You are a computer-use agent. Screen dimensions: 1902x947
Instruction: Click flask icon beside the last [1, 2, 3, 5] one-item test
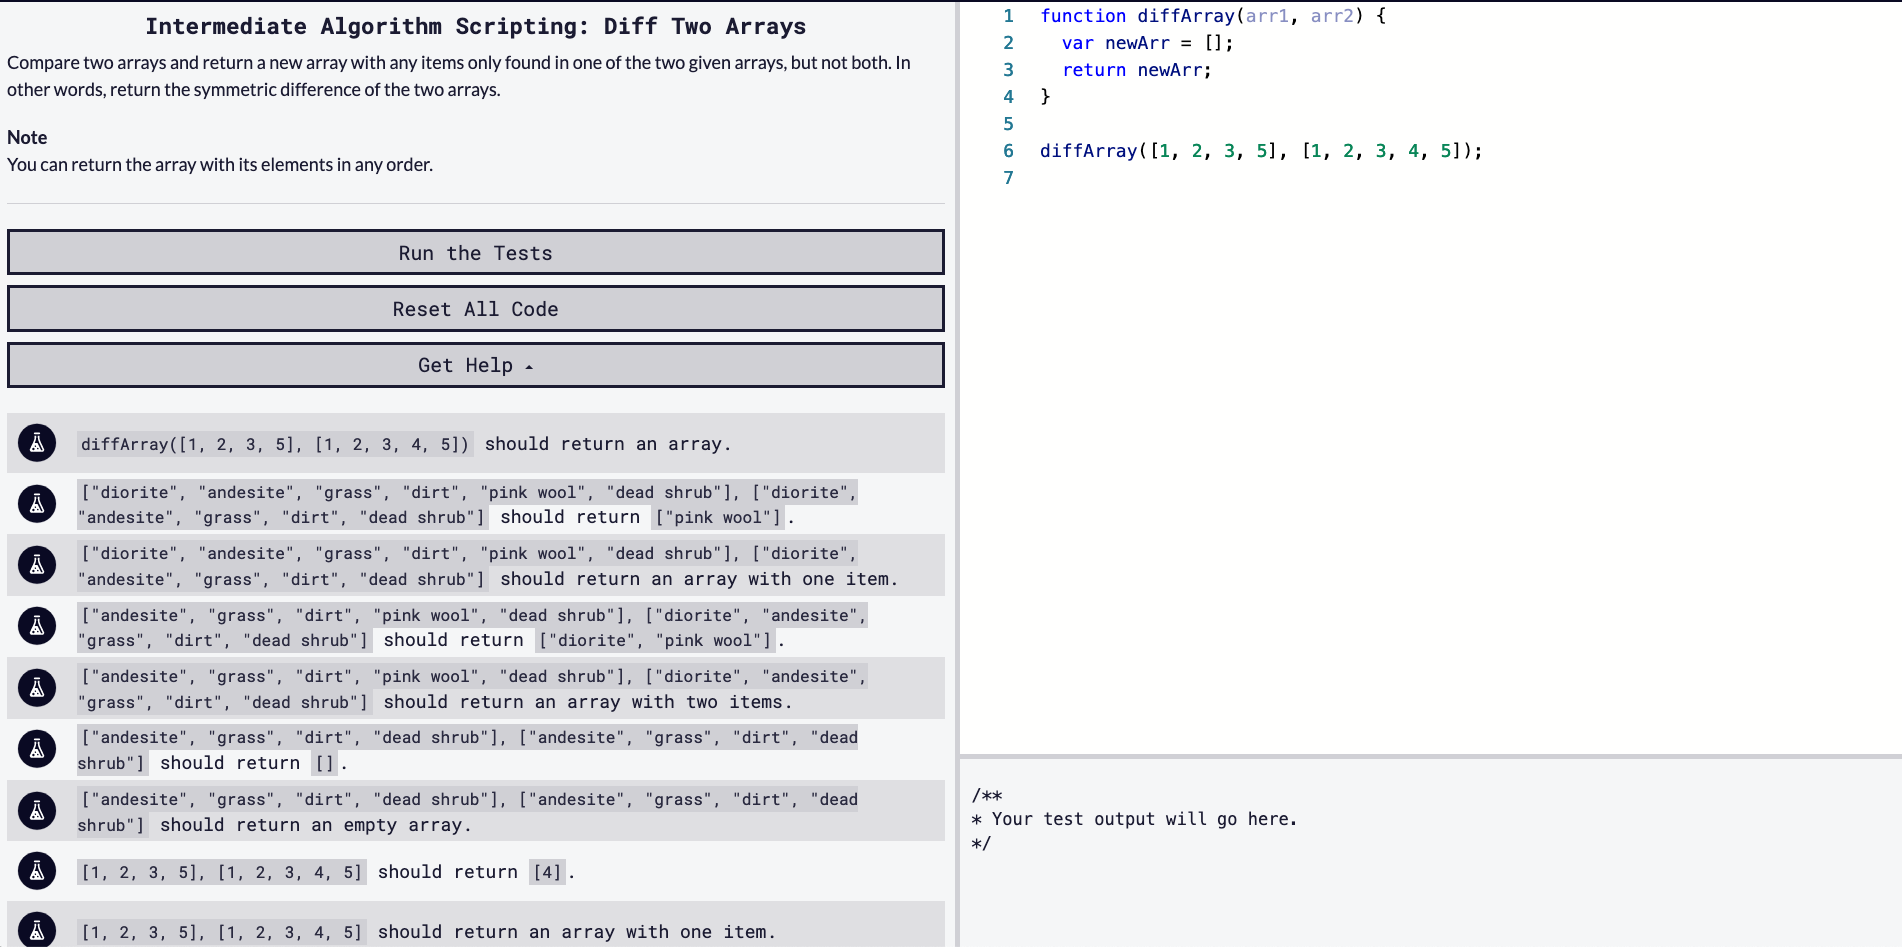tap(37, 931)
